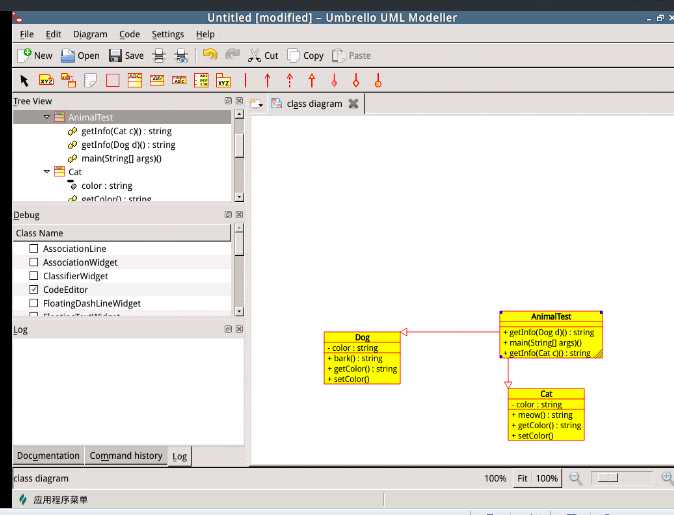Select the plain Association line tool

click(x=245, y=80)
